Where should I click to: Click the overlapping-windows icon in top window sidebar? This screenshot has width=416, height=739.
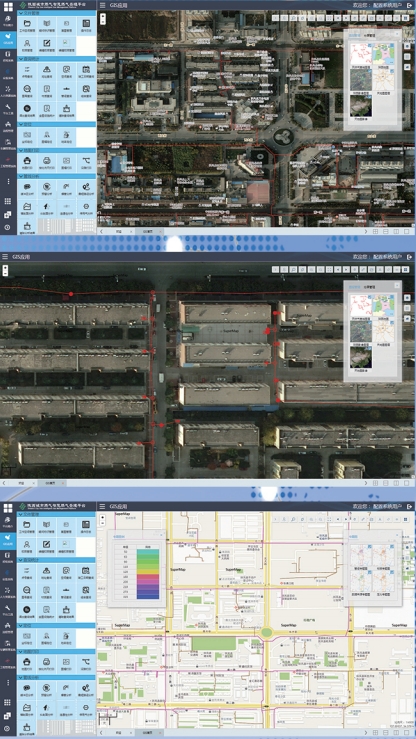[x=8, y=214]
